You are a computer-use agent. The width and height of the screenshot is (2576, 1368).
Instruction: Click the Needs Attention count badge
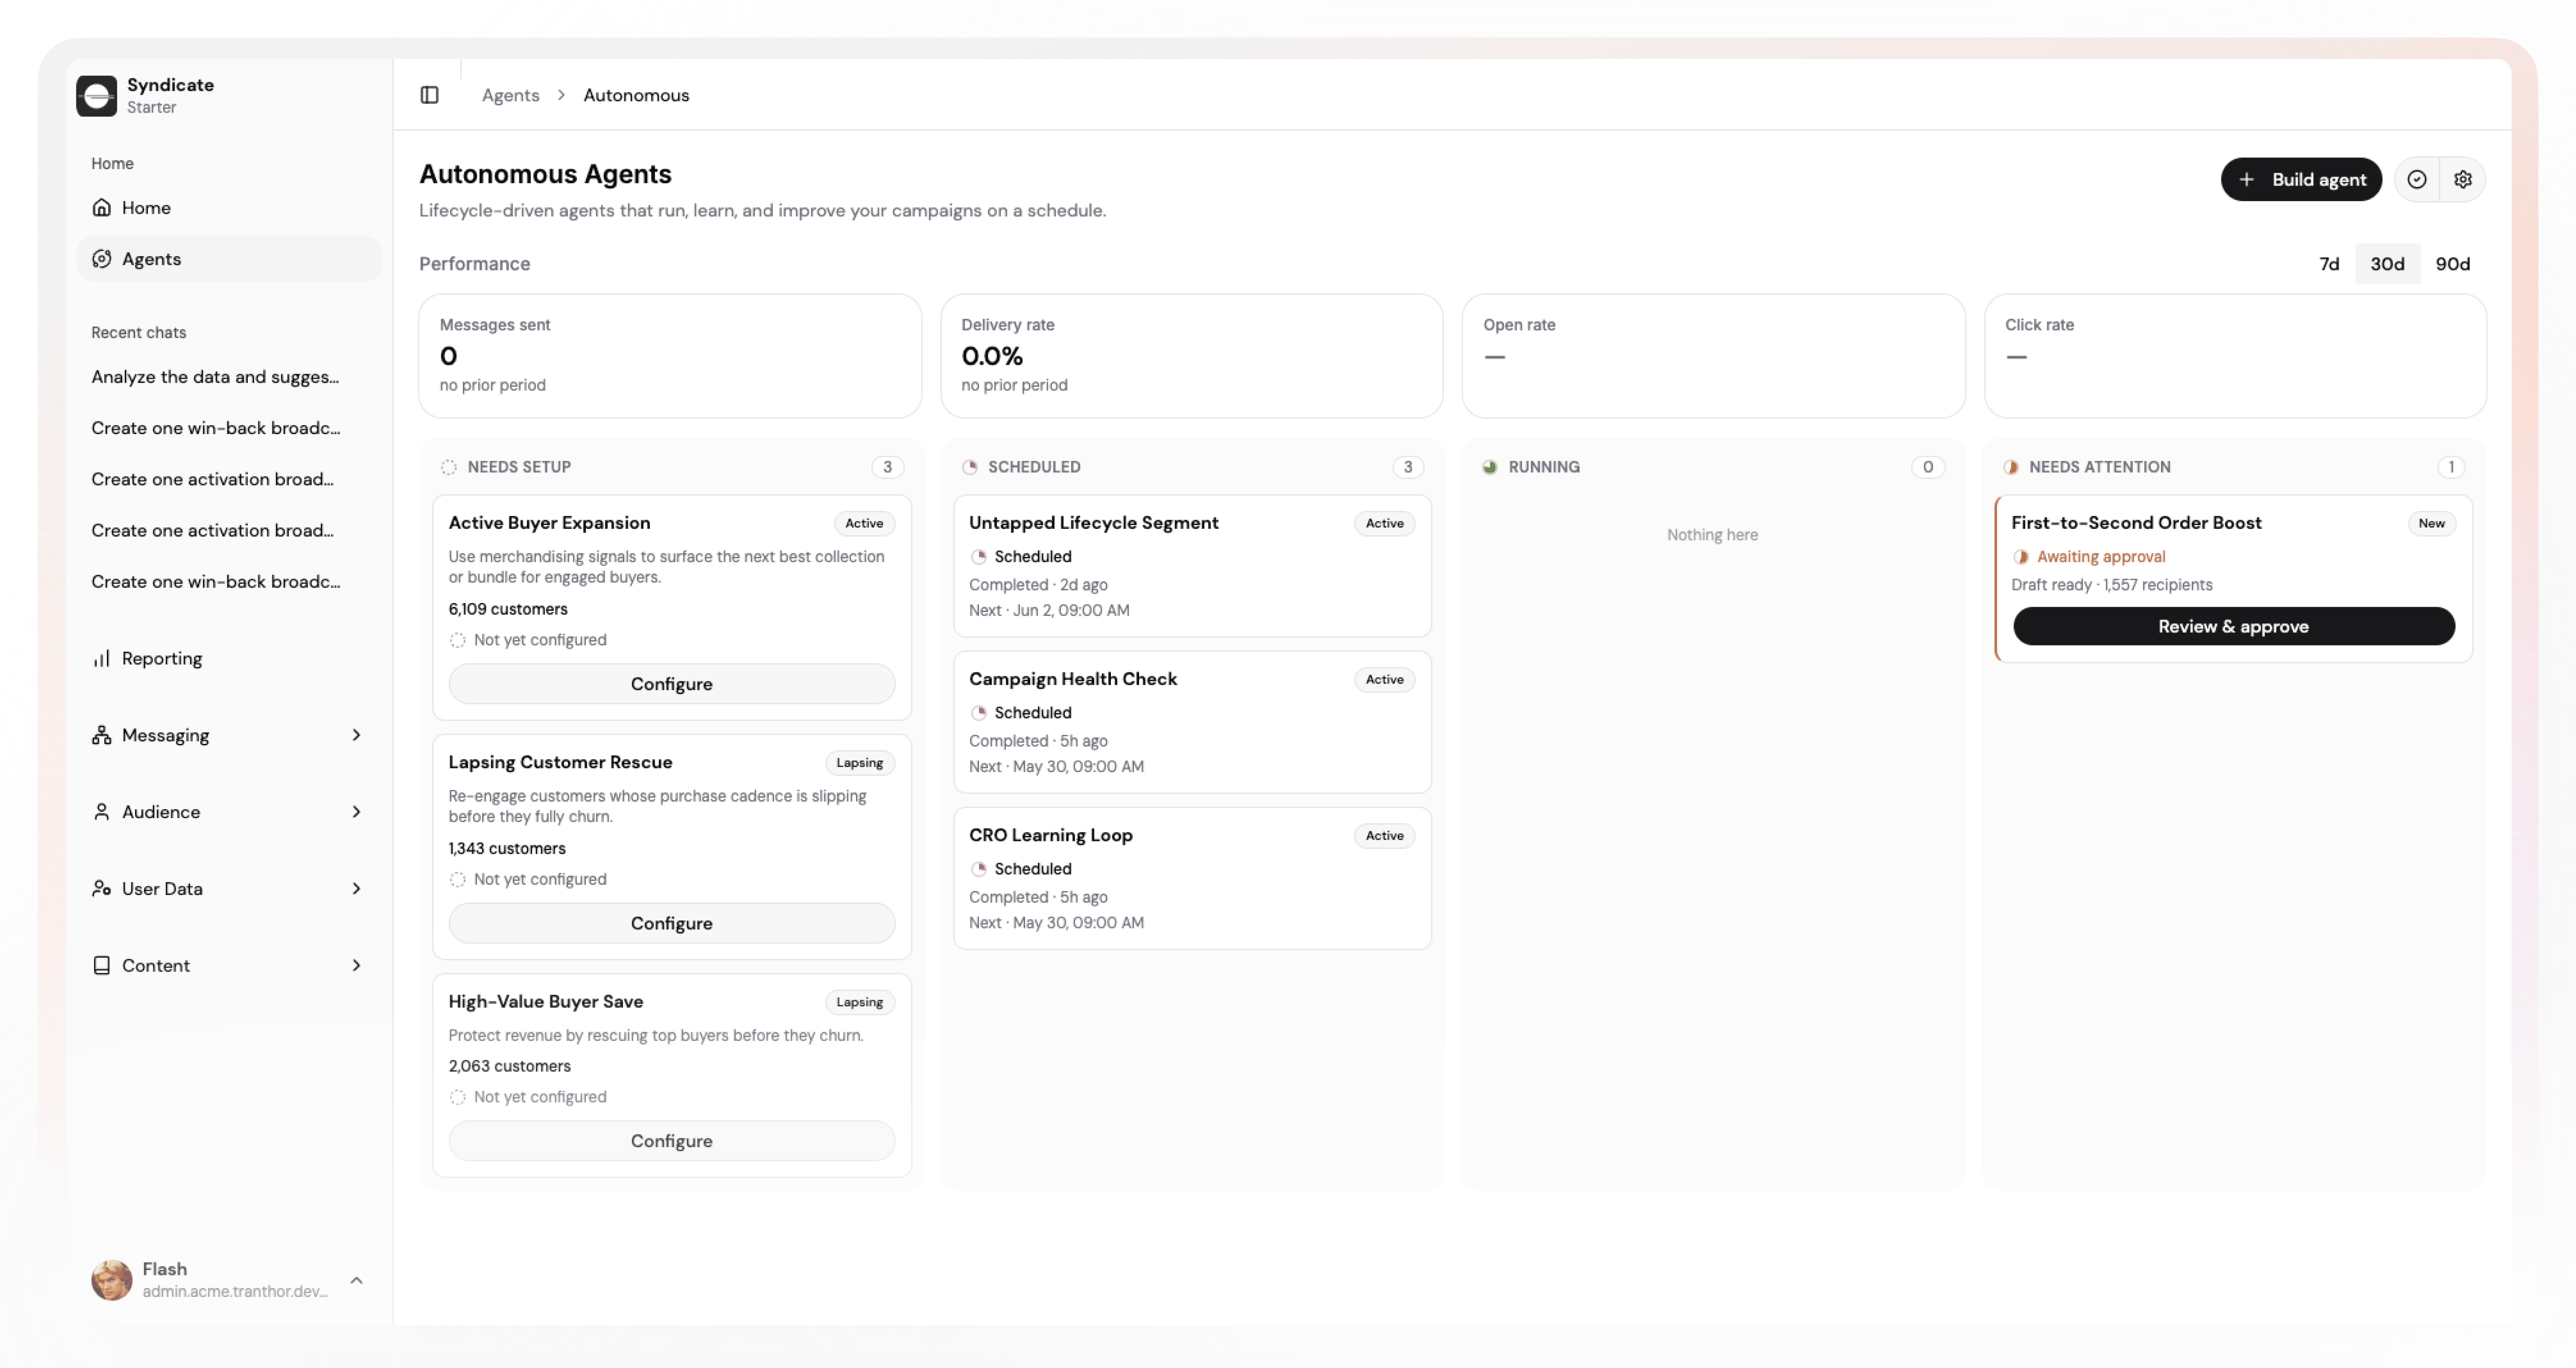(x=2451, y=467)
